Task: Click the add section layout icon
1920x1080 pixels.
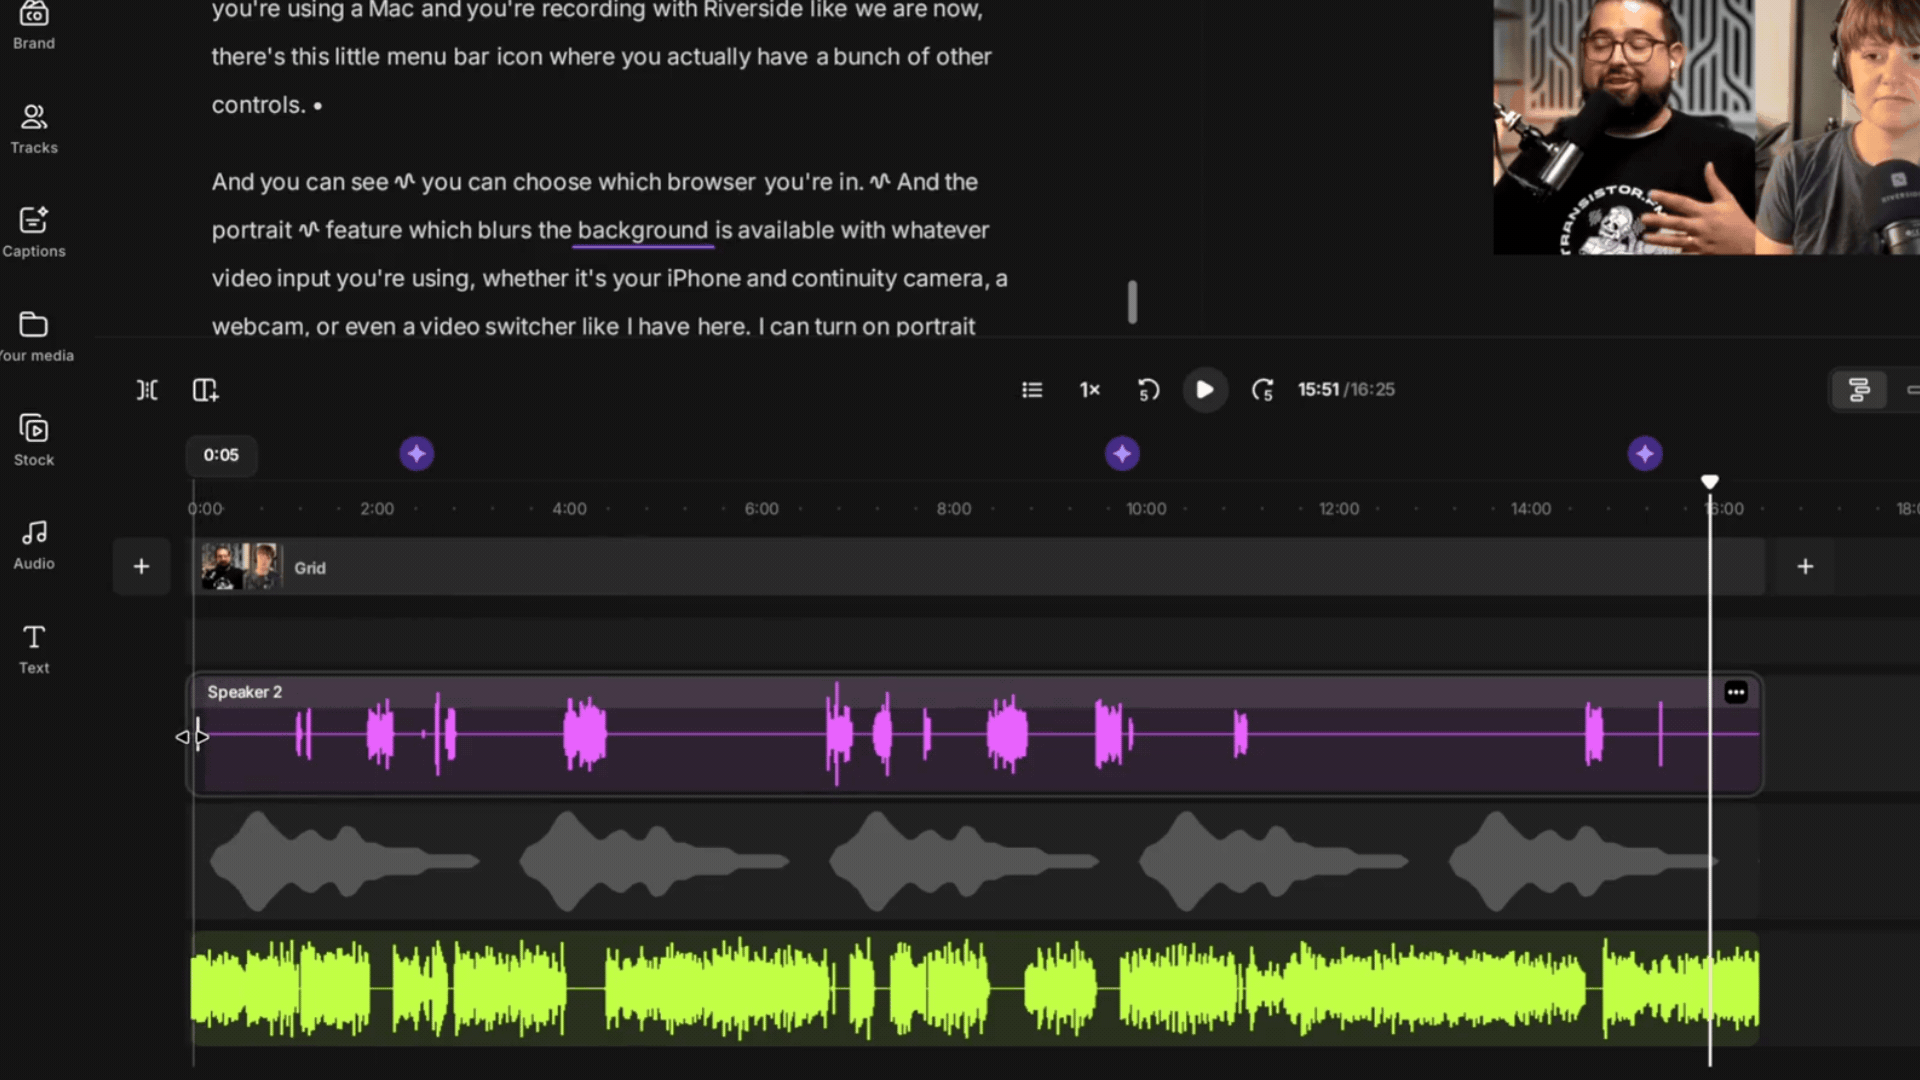Action: [x=205, y=390]
